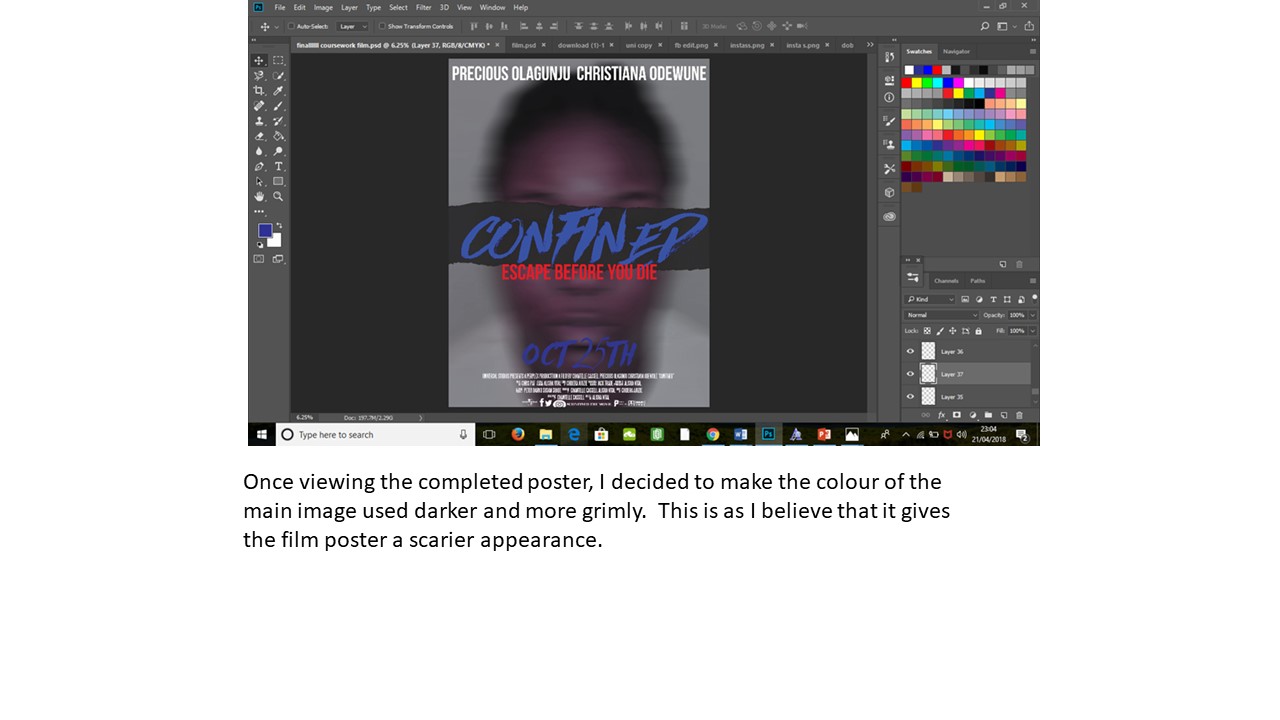This screenshot has width=1280, height=720.
Task: Switch to the Paths tab
Action: [978, 281]
